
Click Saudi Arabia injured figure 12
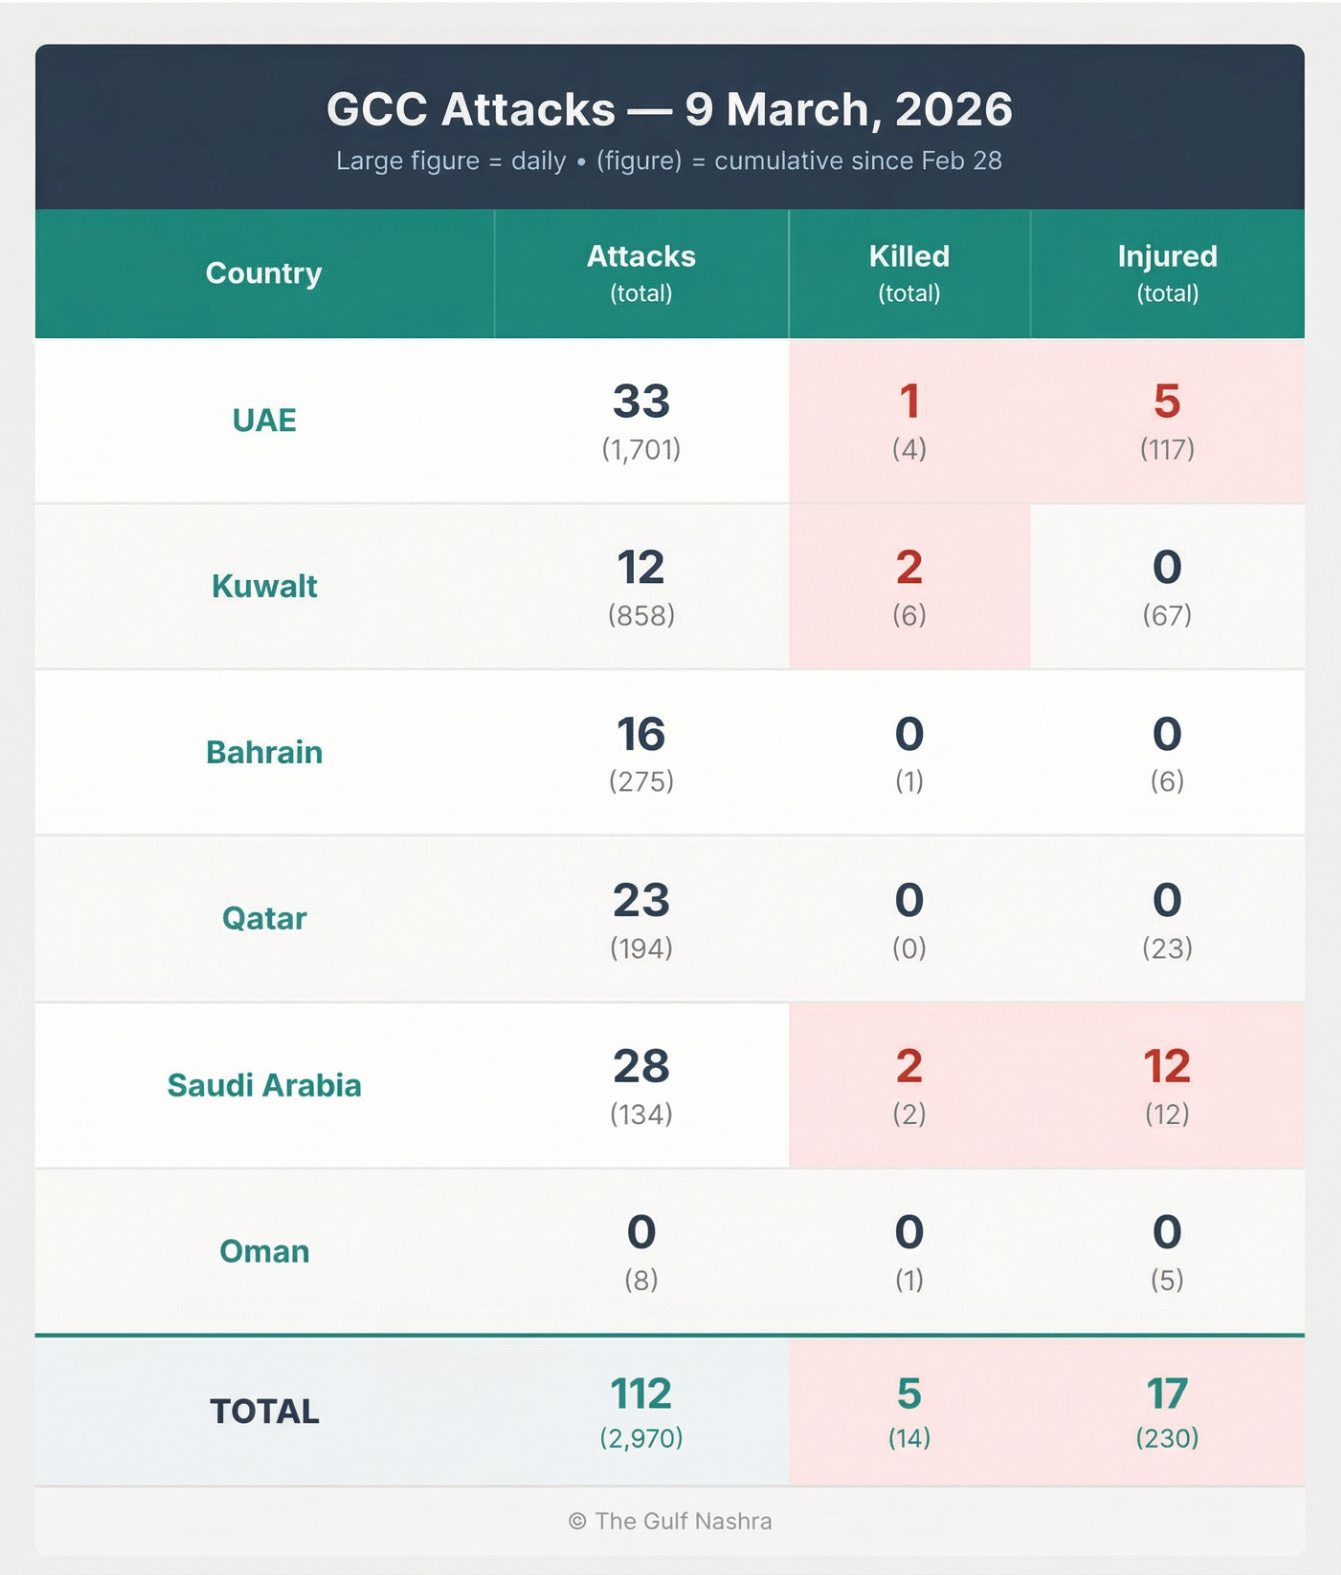click(x=1167, y=1066)
